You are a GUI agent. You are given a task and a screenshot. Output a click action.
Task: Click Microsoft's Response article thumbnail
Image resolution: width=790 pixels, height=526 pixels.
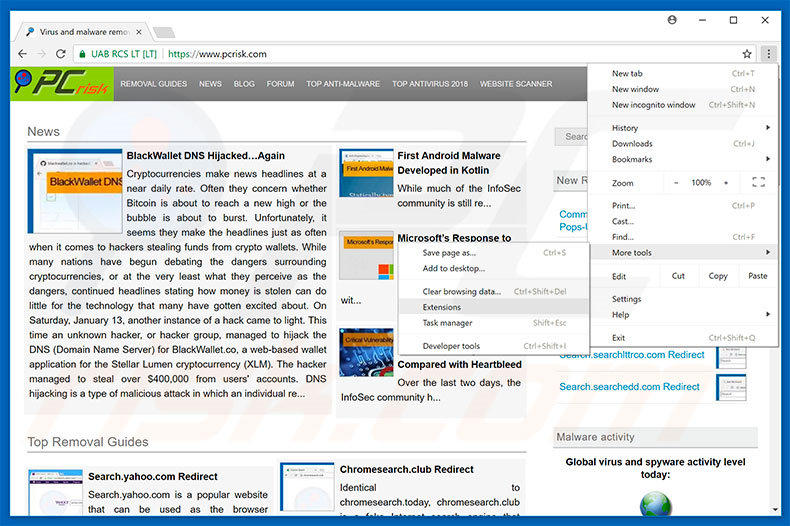(x=366, y=255)
